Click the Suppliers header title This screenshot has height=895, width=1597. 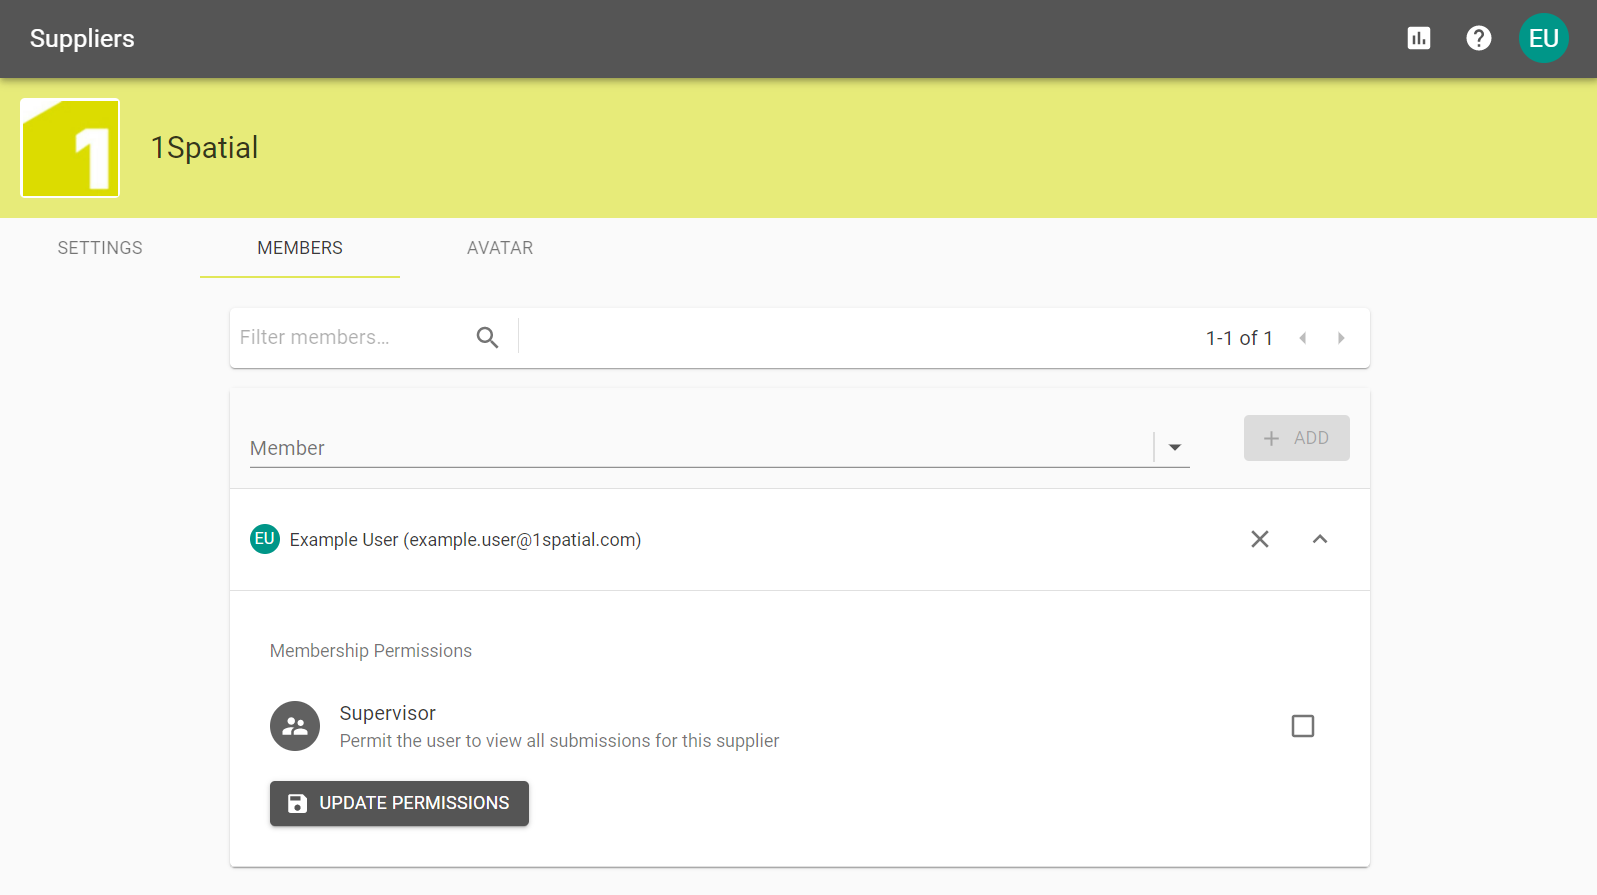82,39
